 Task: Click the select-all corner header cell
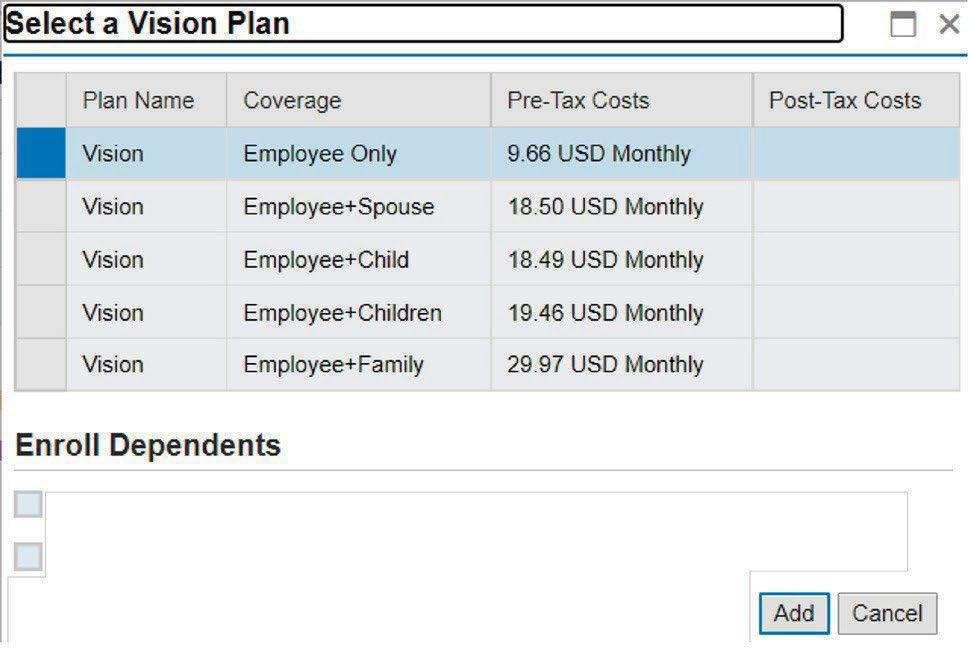click(x=41, y=100)
